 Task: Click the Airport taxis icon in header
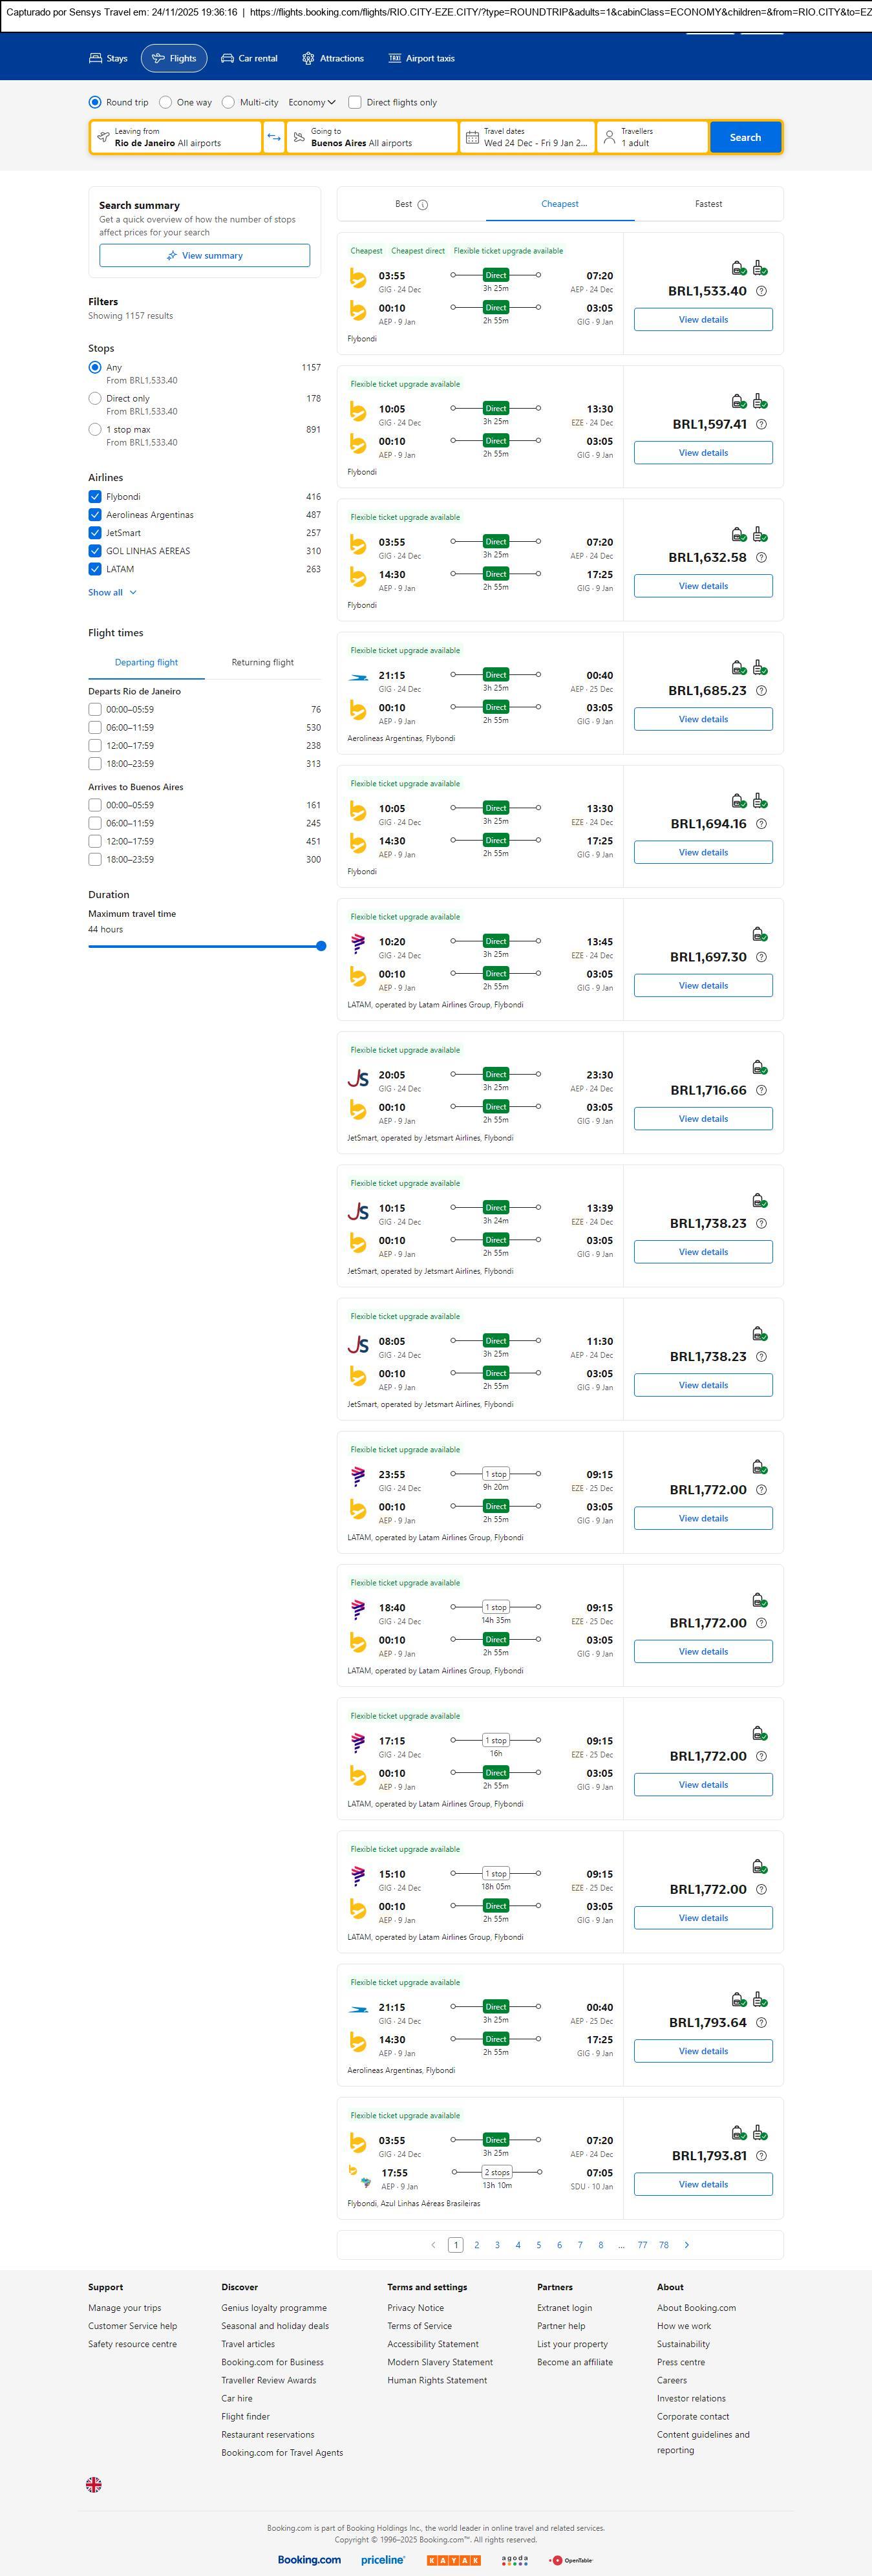(x=395, y=59)
